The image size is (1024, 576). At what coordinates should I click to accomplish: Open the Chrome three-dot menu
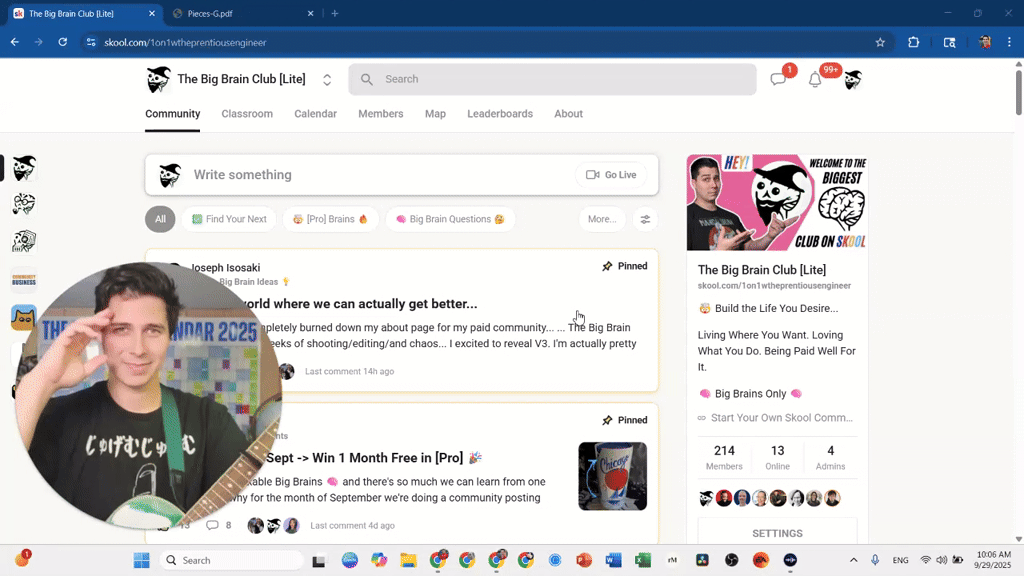tap(1010, 42)
